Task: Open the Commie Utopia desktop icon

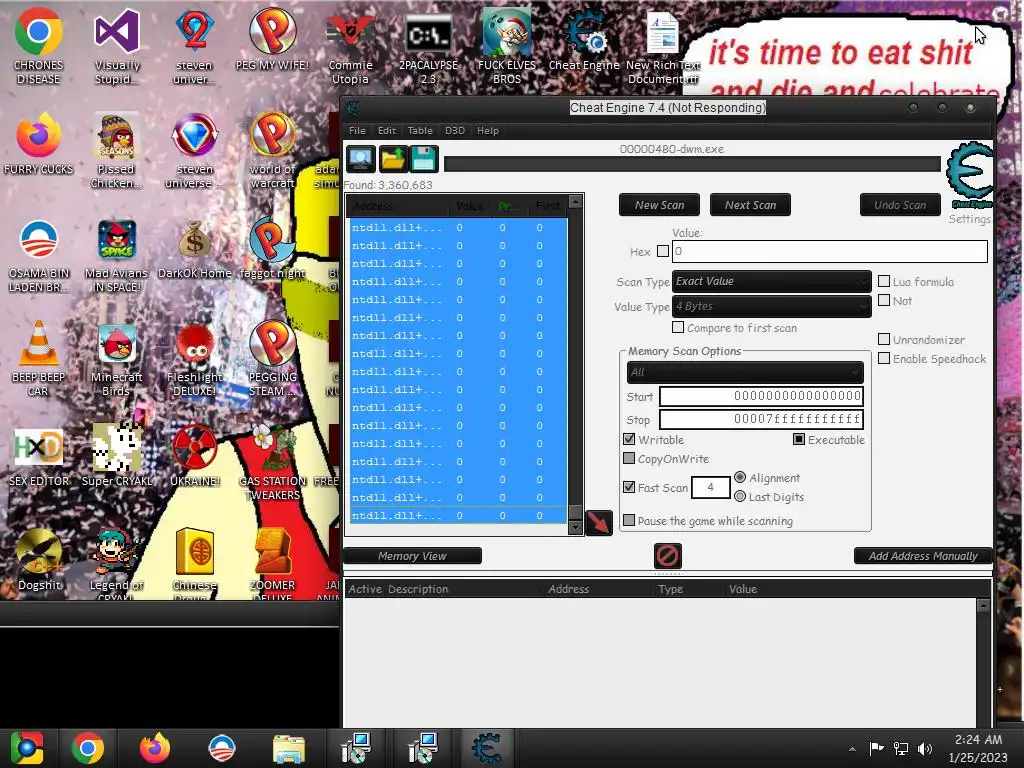Action: tap(350, 47)
